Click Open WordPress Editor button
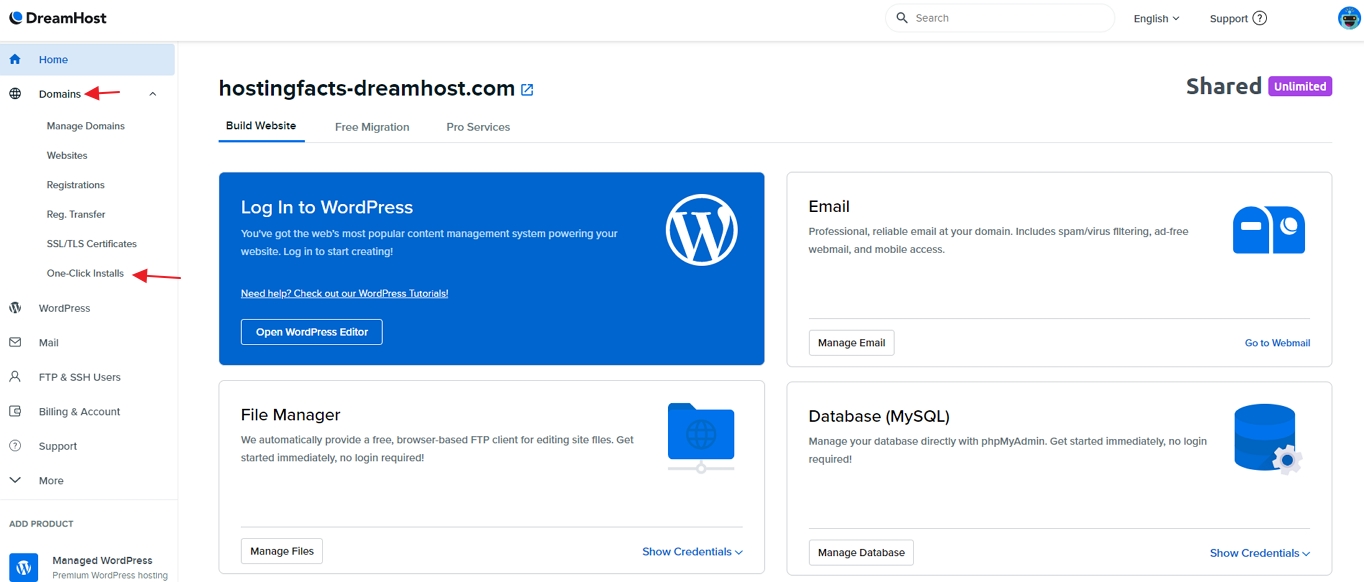This screenshot has height=582, width=1364. point(312,332)
